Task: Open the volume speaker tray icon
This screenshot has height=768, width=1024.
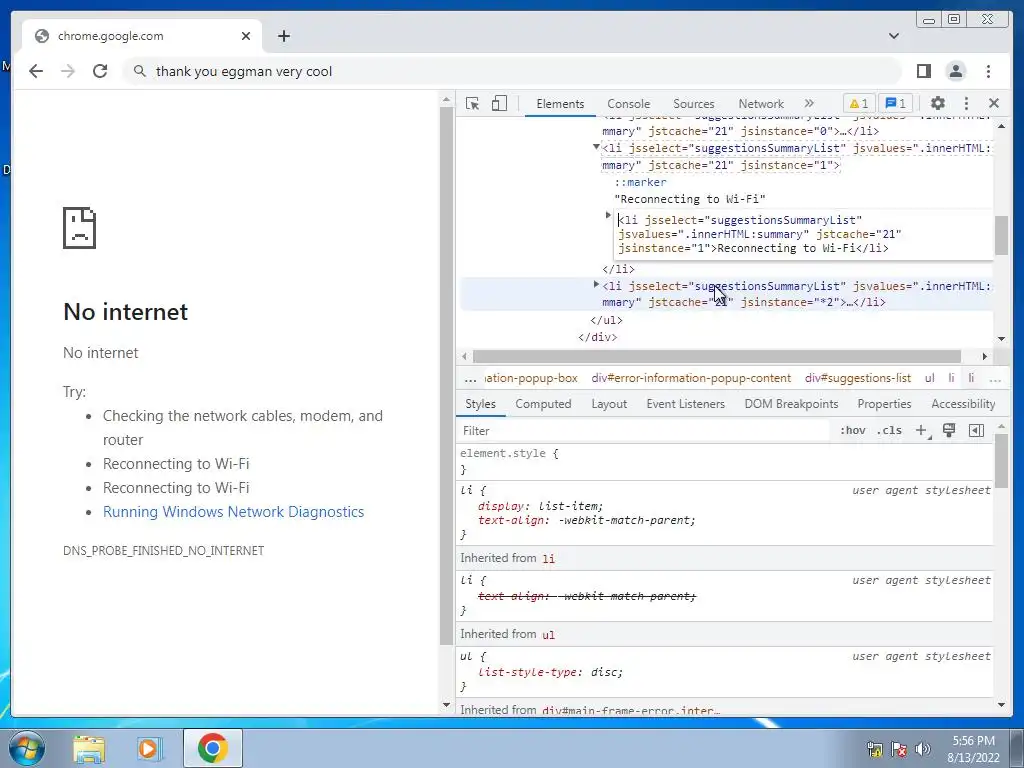Action: pos(922,749)
